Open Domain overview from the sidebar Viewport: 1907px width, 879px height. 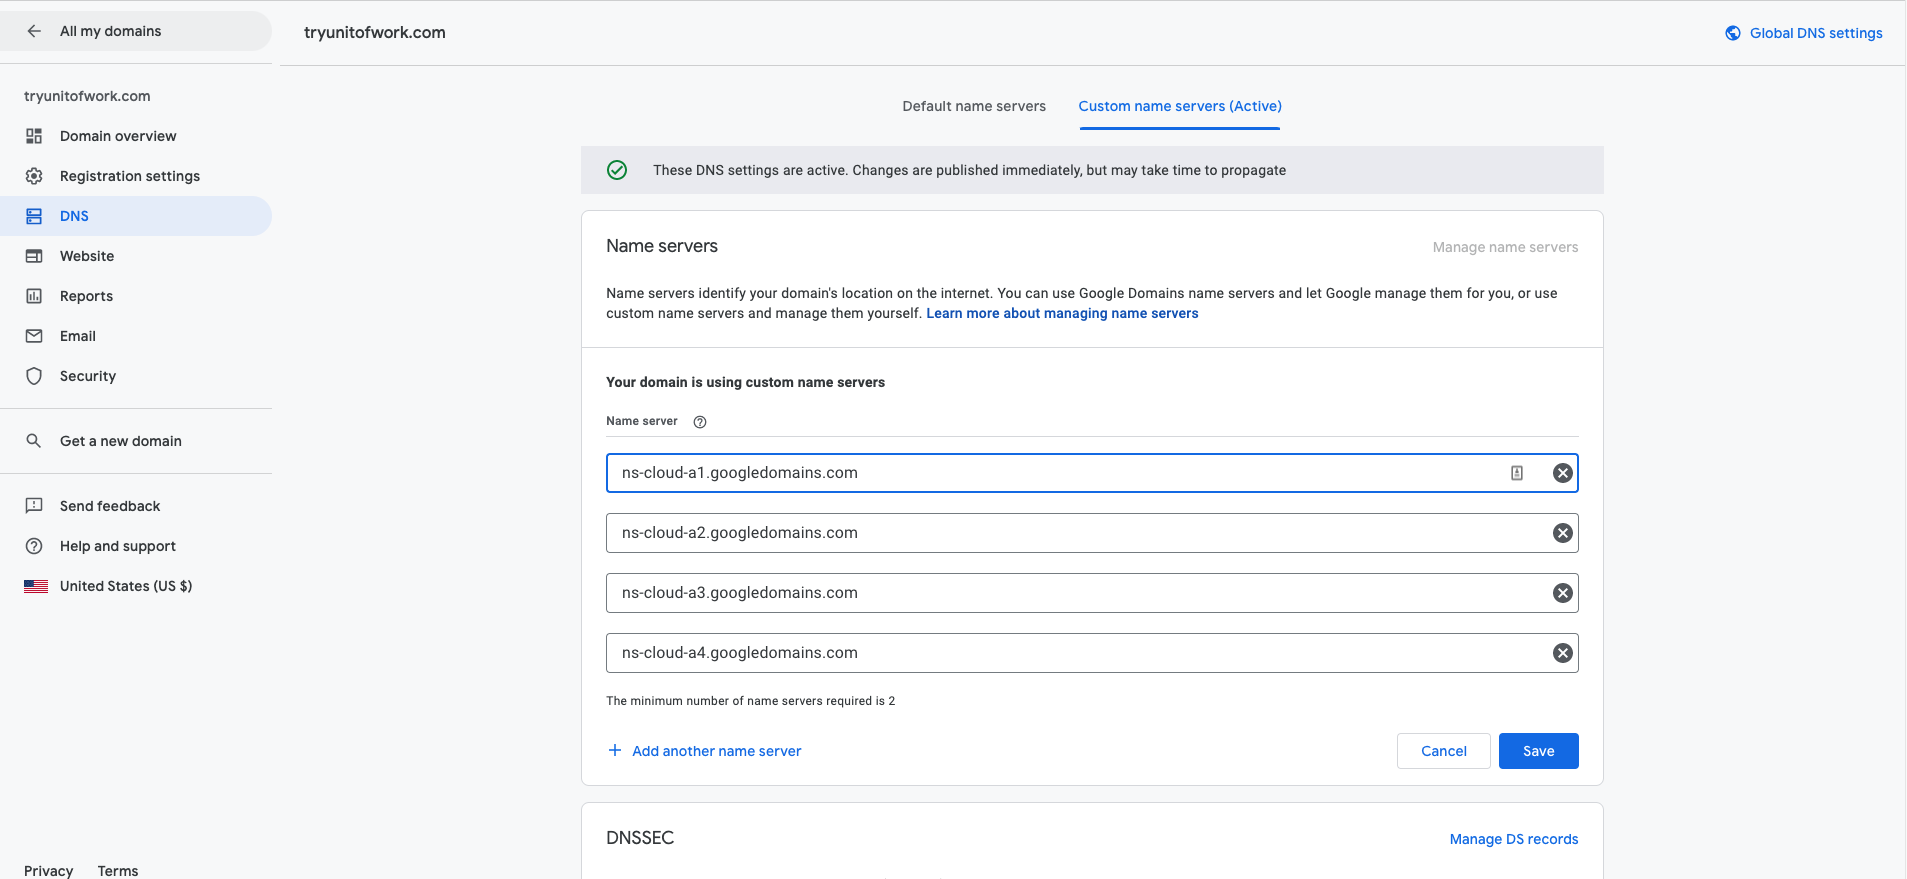(x=117, y=136)
